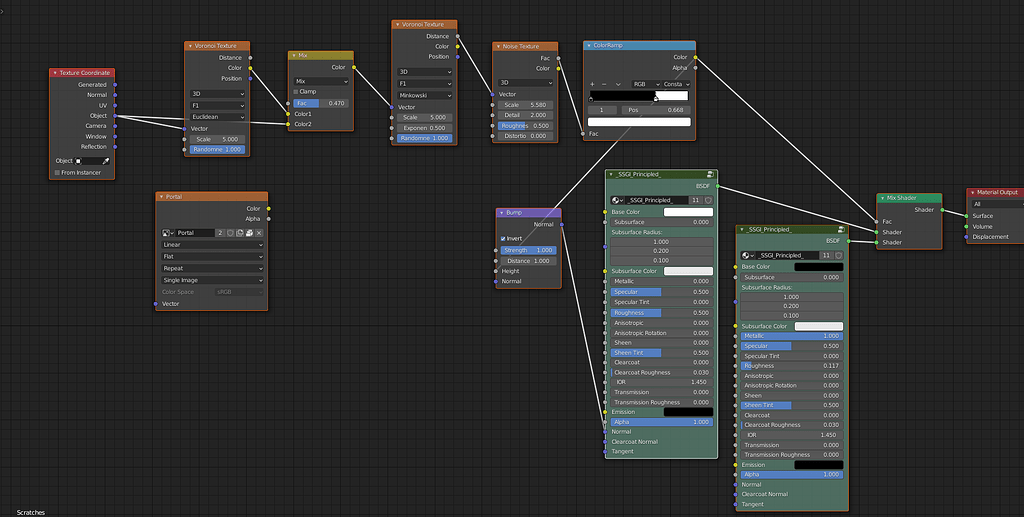This screenshot has height=517, width=1024.
Task: Click Roughness 0.117 slider
Action: (x=792, y=366)
